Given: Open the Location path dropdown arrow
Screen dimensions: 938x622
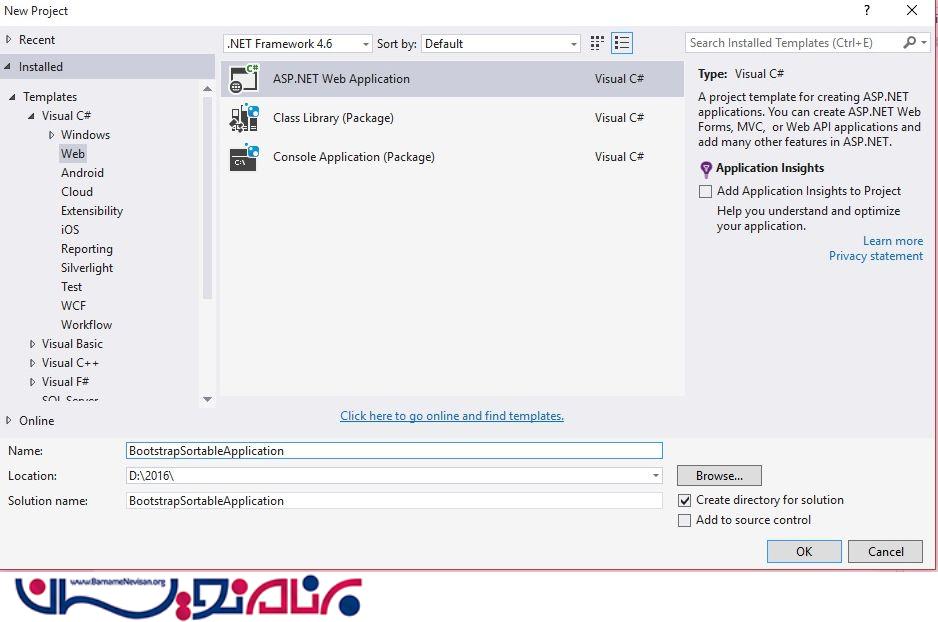Looking at the screenshot, I should [x=656, y=476].
